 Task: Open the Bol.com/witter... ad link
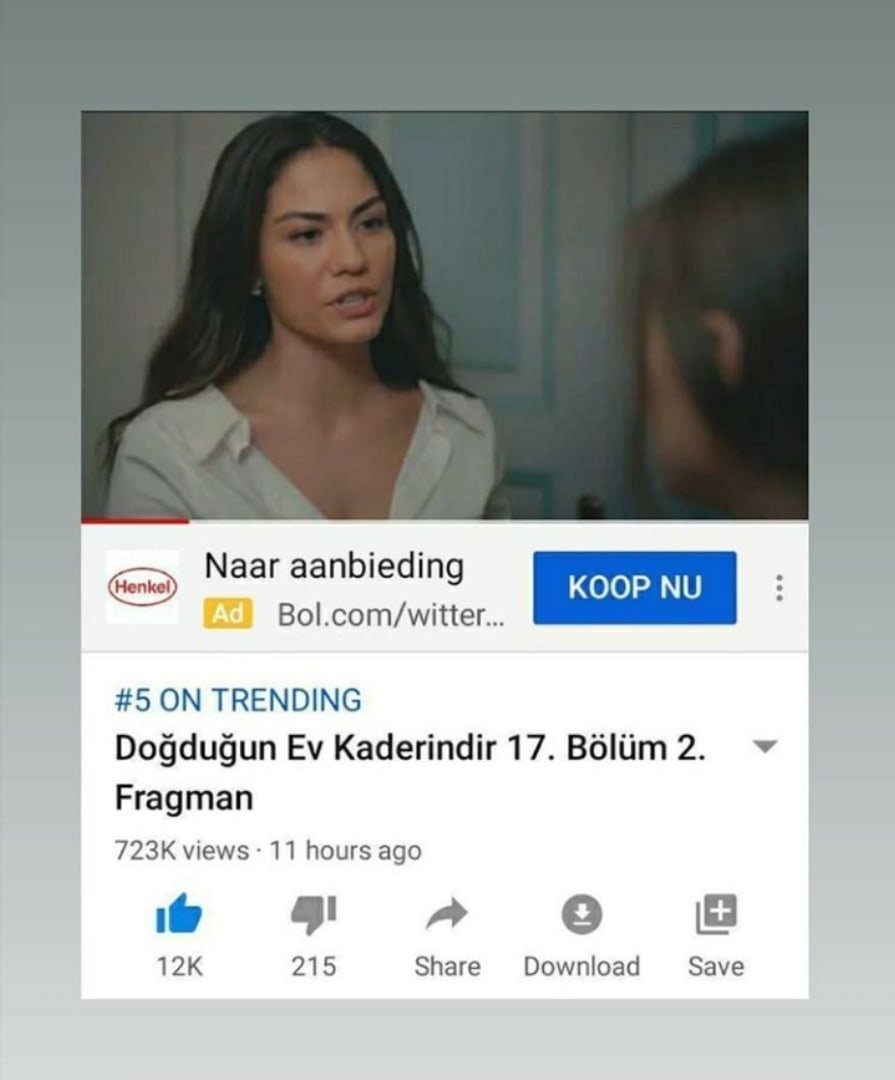(391, 614)
